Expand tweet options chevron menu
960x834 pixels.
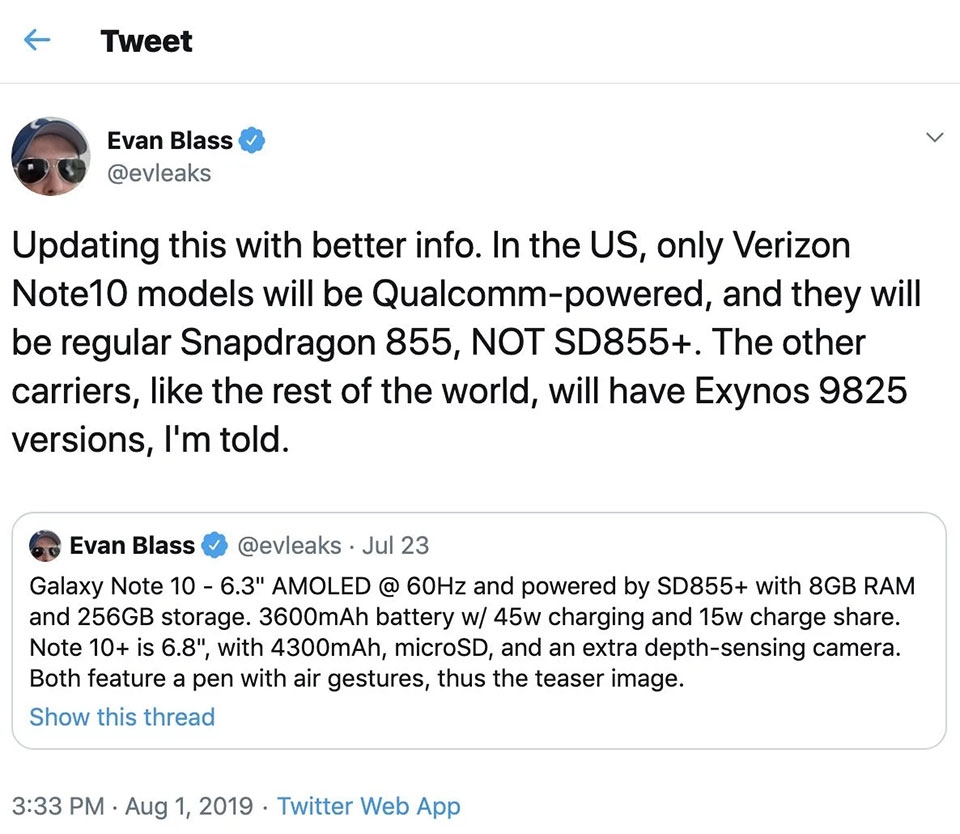934,137
